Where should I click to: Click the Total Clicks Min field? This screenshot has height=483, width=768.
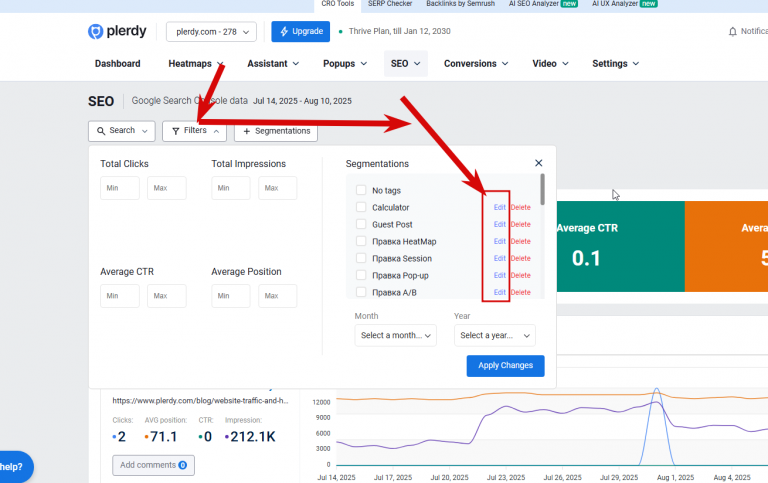[120, 188]
